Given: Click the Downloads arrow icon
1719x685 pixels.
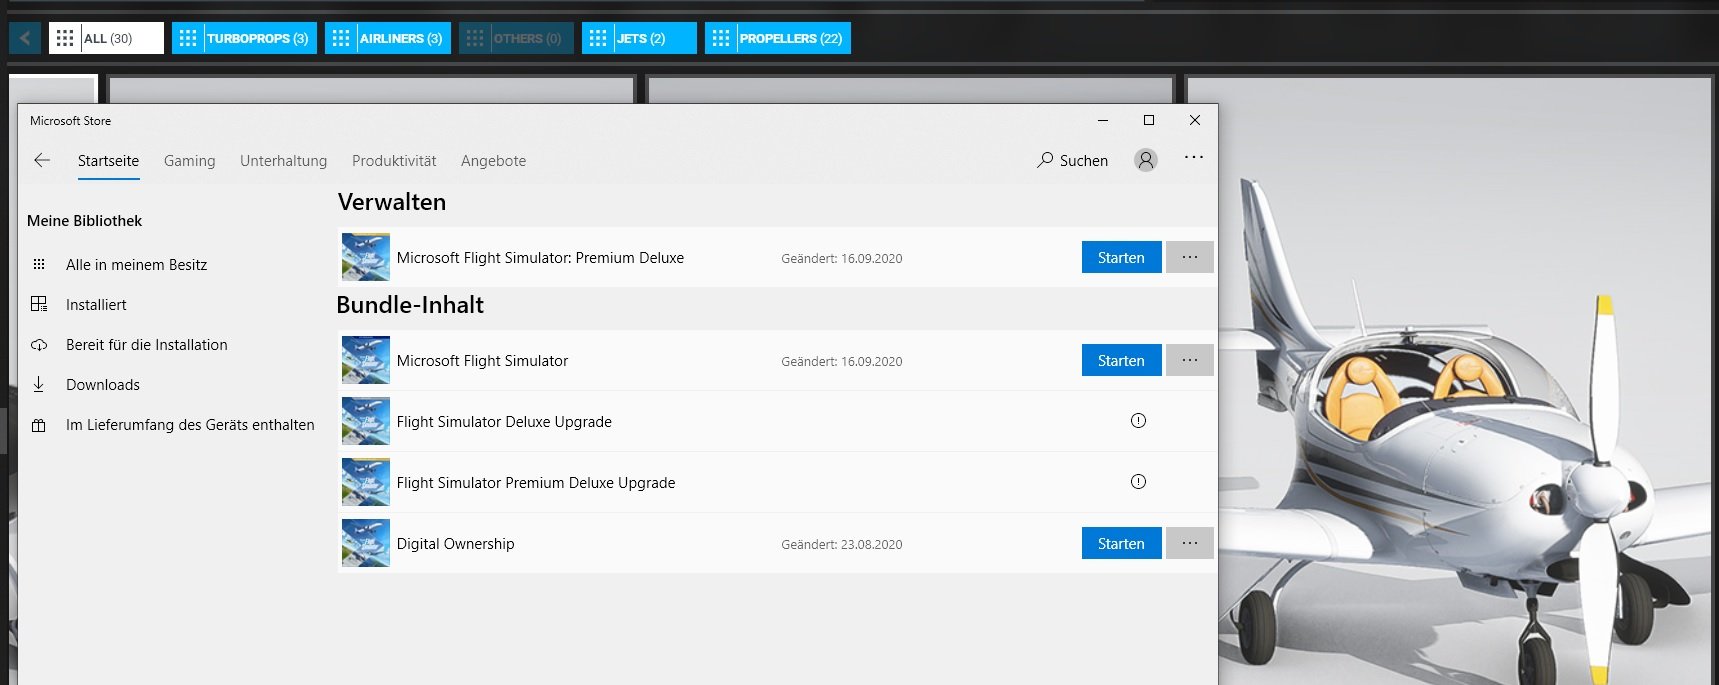Looking at the screenshot, I should (x=39, y=384).
